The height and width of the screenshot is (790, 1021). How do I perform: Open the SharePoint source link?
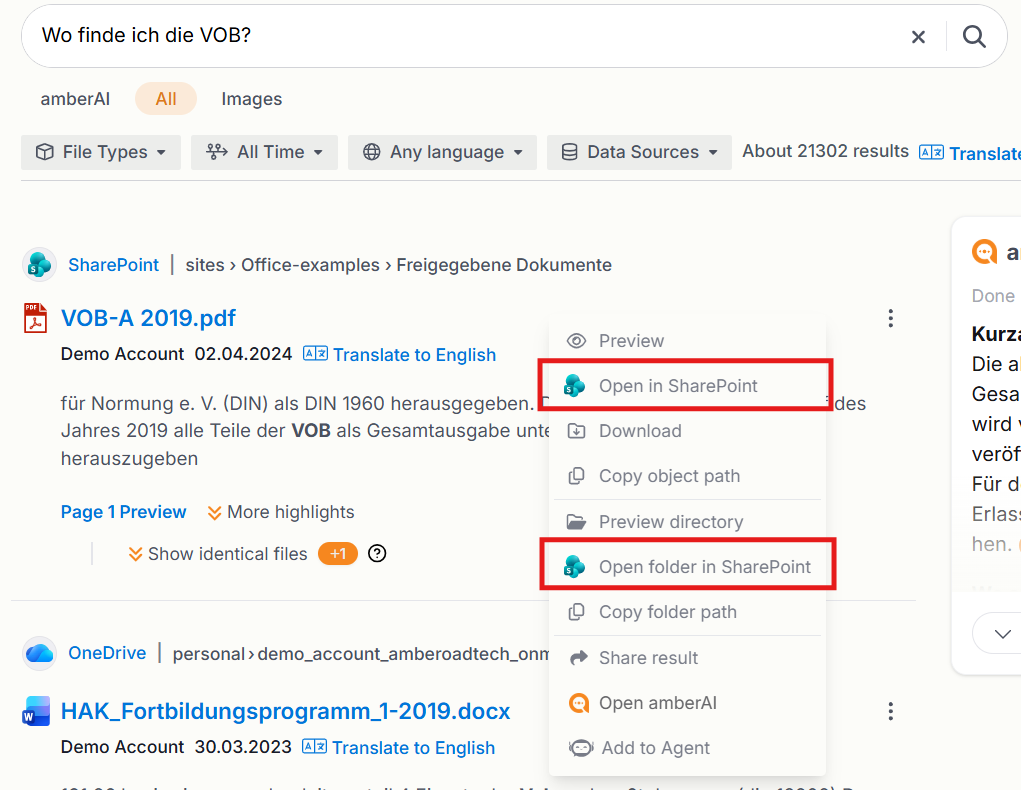tap(113, 265)
